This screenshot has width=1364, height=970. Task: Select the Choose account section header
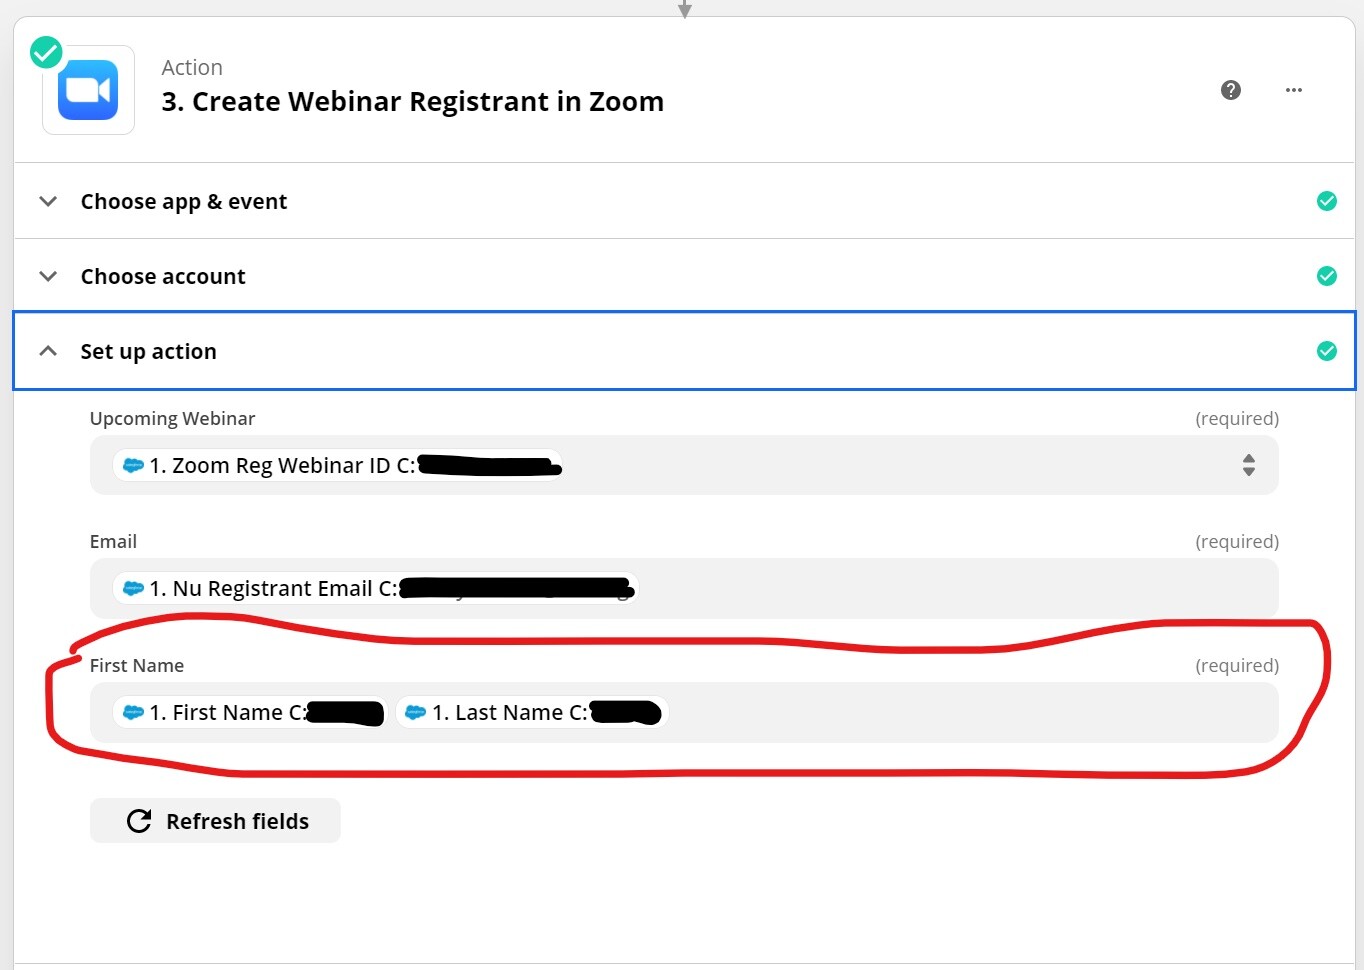coord(163,276)
